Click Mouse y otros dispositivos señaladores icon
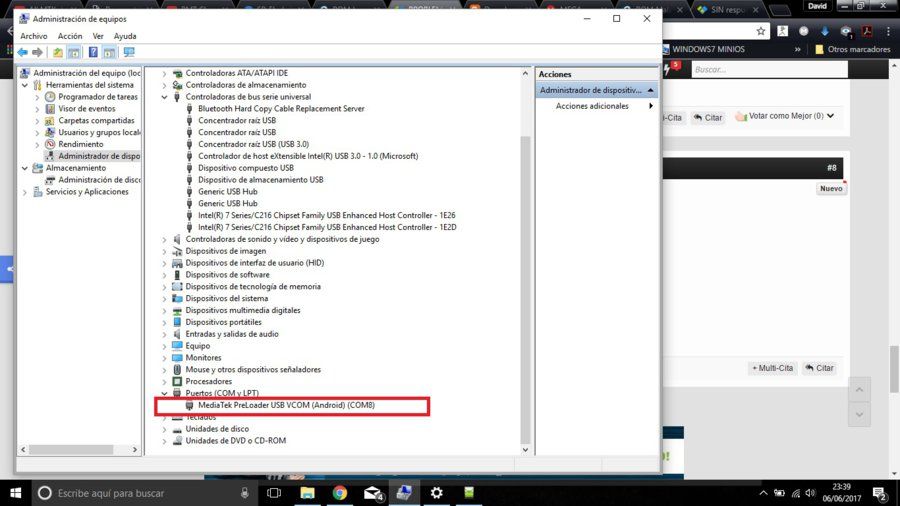900x506 pixels. (177, 369)
